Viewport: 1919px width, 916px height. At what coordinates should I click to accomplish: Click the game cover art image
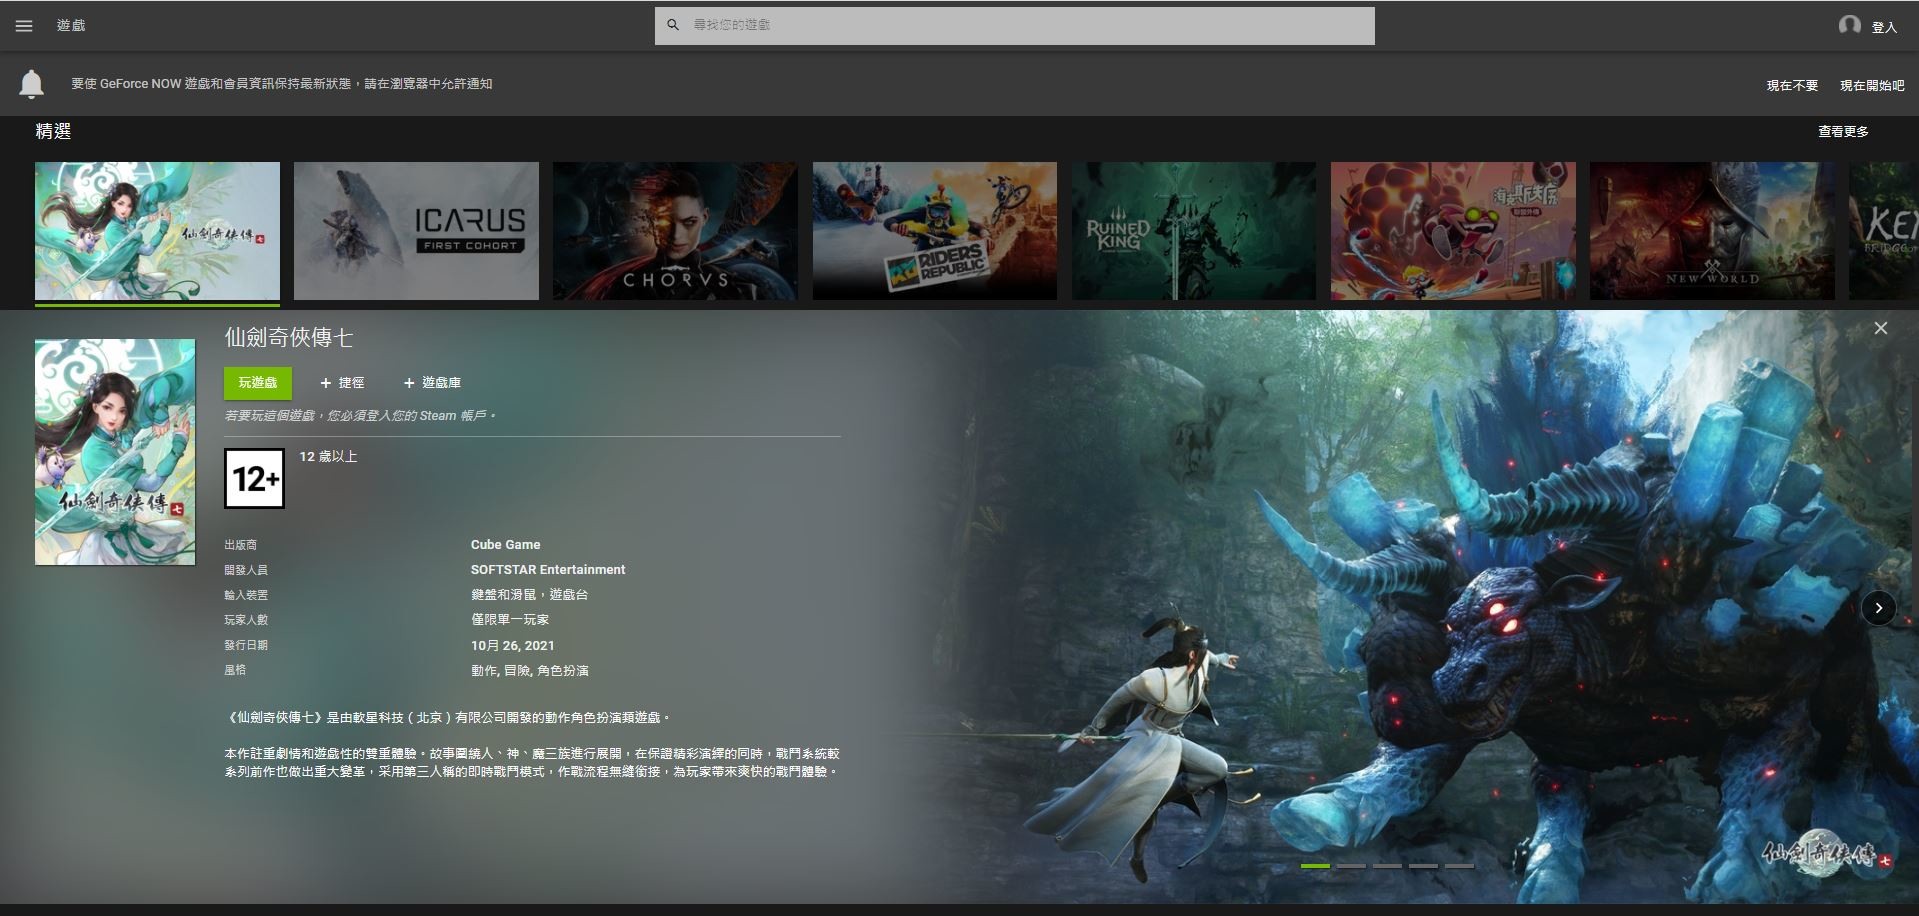115,452
